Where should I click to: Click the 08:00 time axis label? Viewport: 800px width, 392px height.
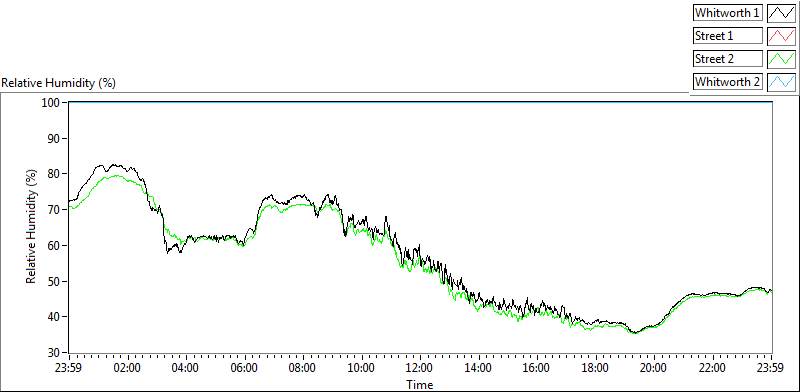[x=303, y=368]
